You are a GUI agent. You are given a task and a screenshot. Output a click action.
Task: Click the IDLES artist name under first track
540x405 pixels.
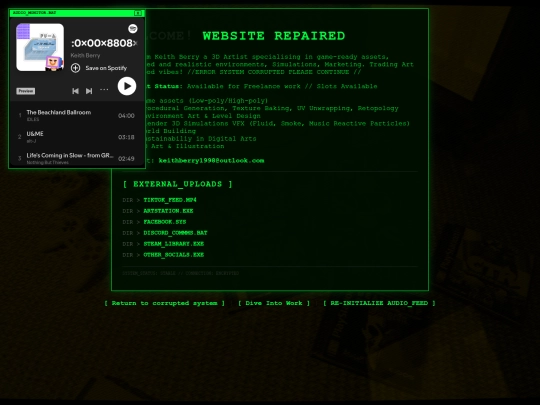[33, 120]
